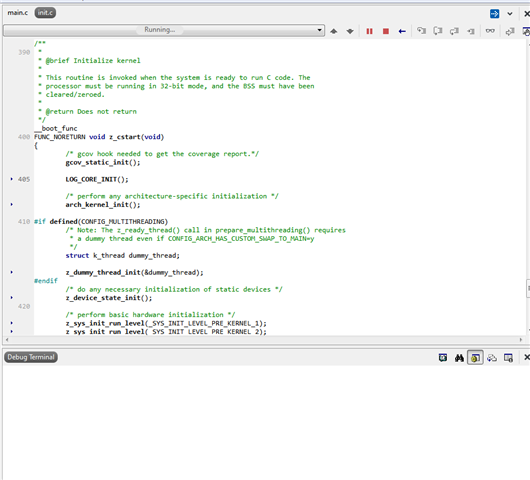Click horizontal scrollbar right arrow of editor
Screen dimensions: 530x480
pos(521,340)
